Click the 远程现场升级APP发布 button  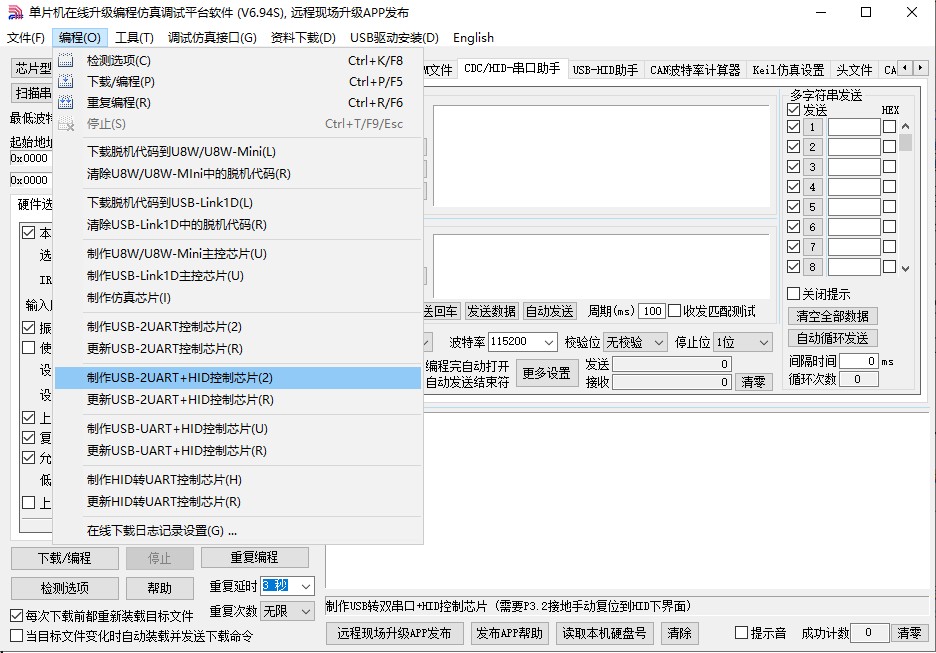[394, 633]
